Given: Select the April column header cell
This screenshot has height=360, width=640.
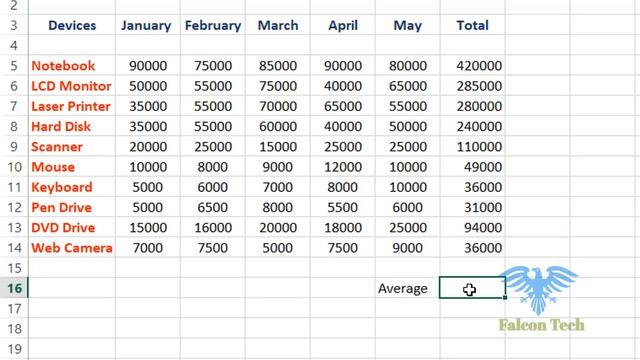Looking at the screenshot, I should 342,25.
